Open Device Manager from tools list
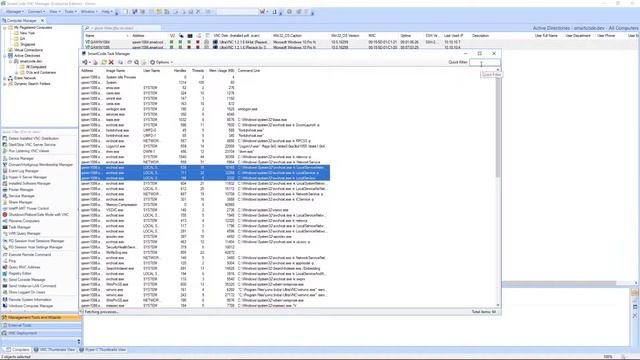This screenshot has height=360, width=640. [18, 158]
